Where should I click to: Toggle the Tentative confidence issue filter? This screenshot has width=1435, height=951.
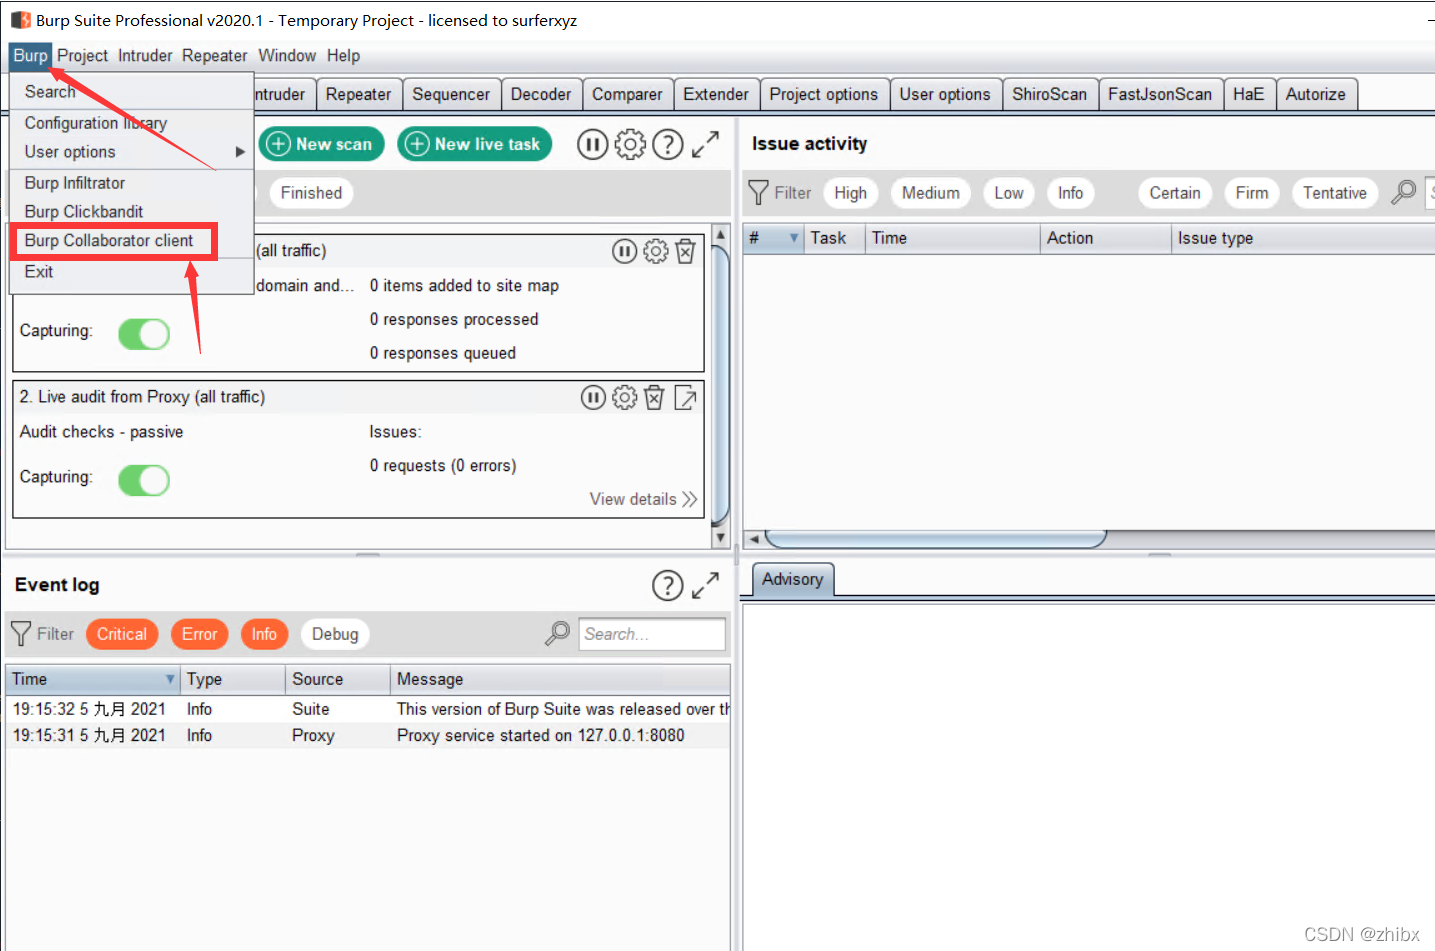pyautogui.click(x=1335, y=193)
